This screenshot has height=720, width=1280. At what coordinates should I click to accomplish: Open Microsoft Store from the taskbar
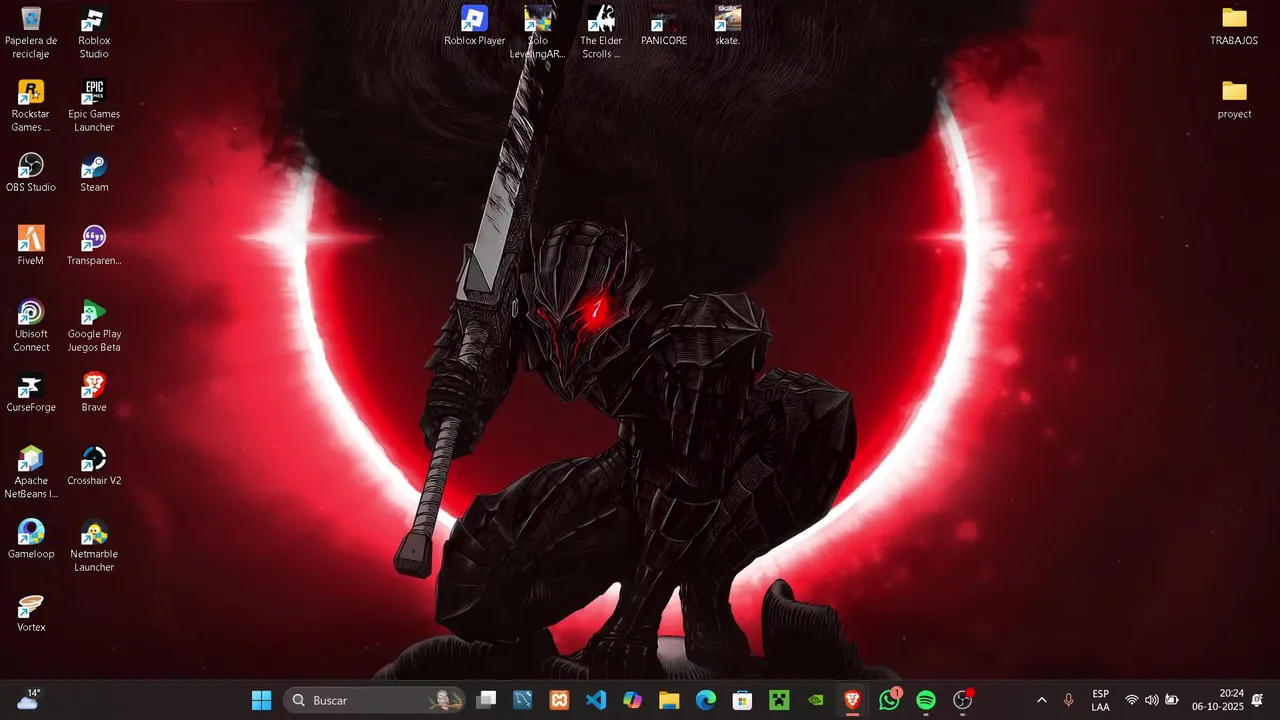click(743, 700)
